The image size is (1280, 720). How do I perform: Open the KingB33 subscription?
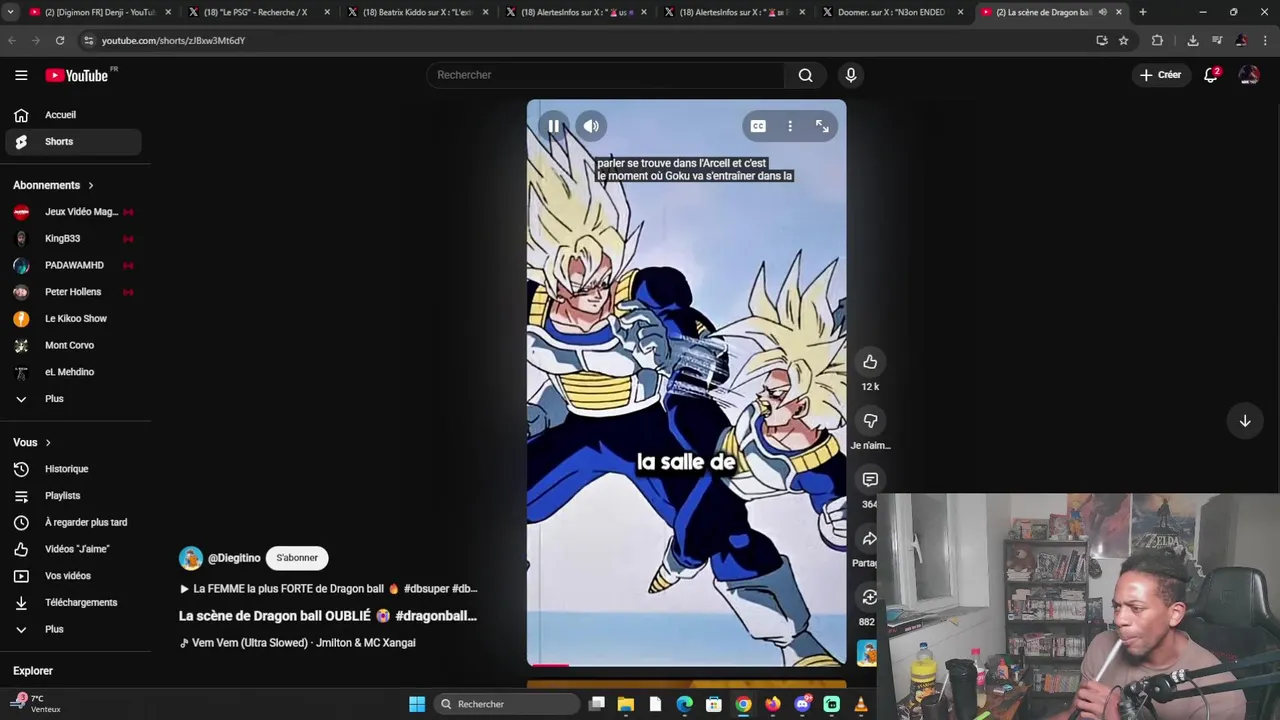[73, 239]
